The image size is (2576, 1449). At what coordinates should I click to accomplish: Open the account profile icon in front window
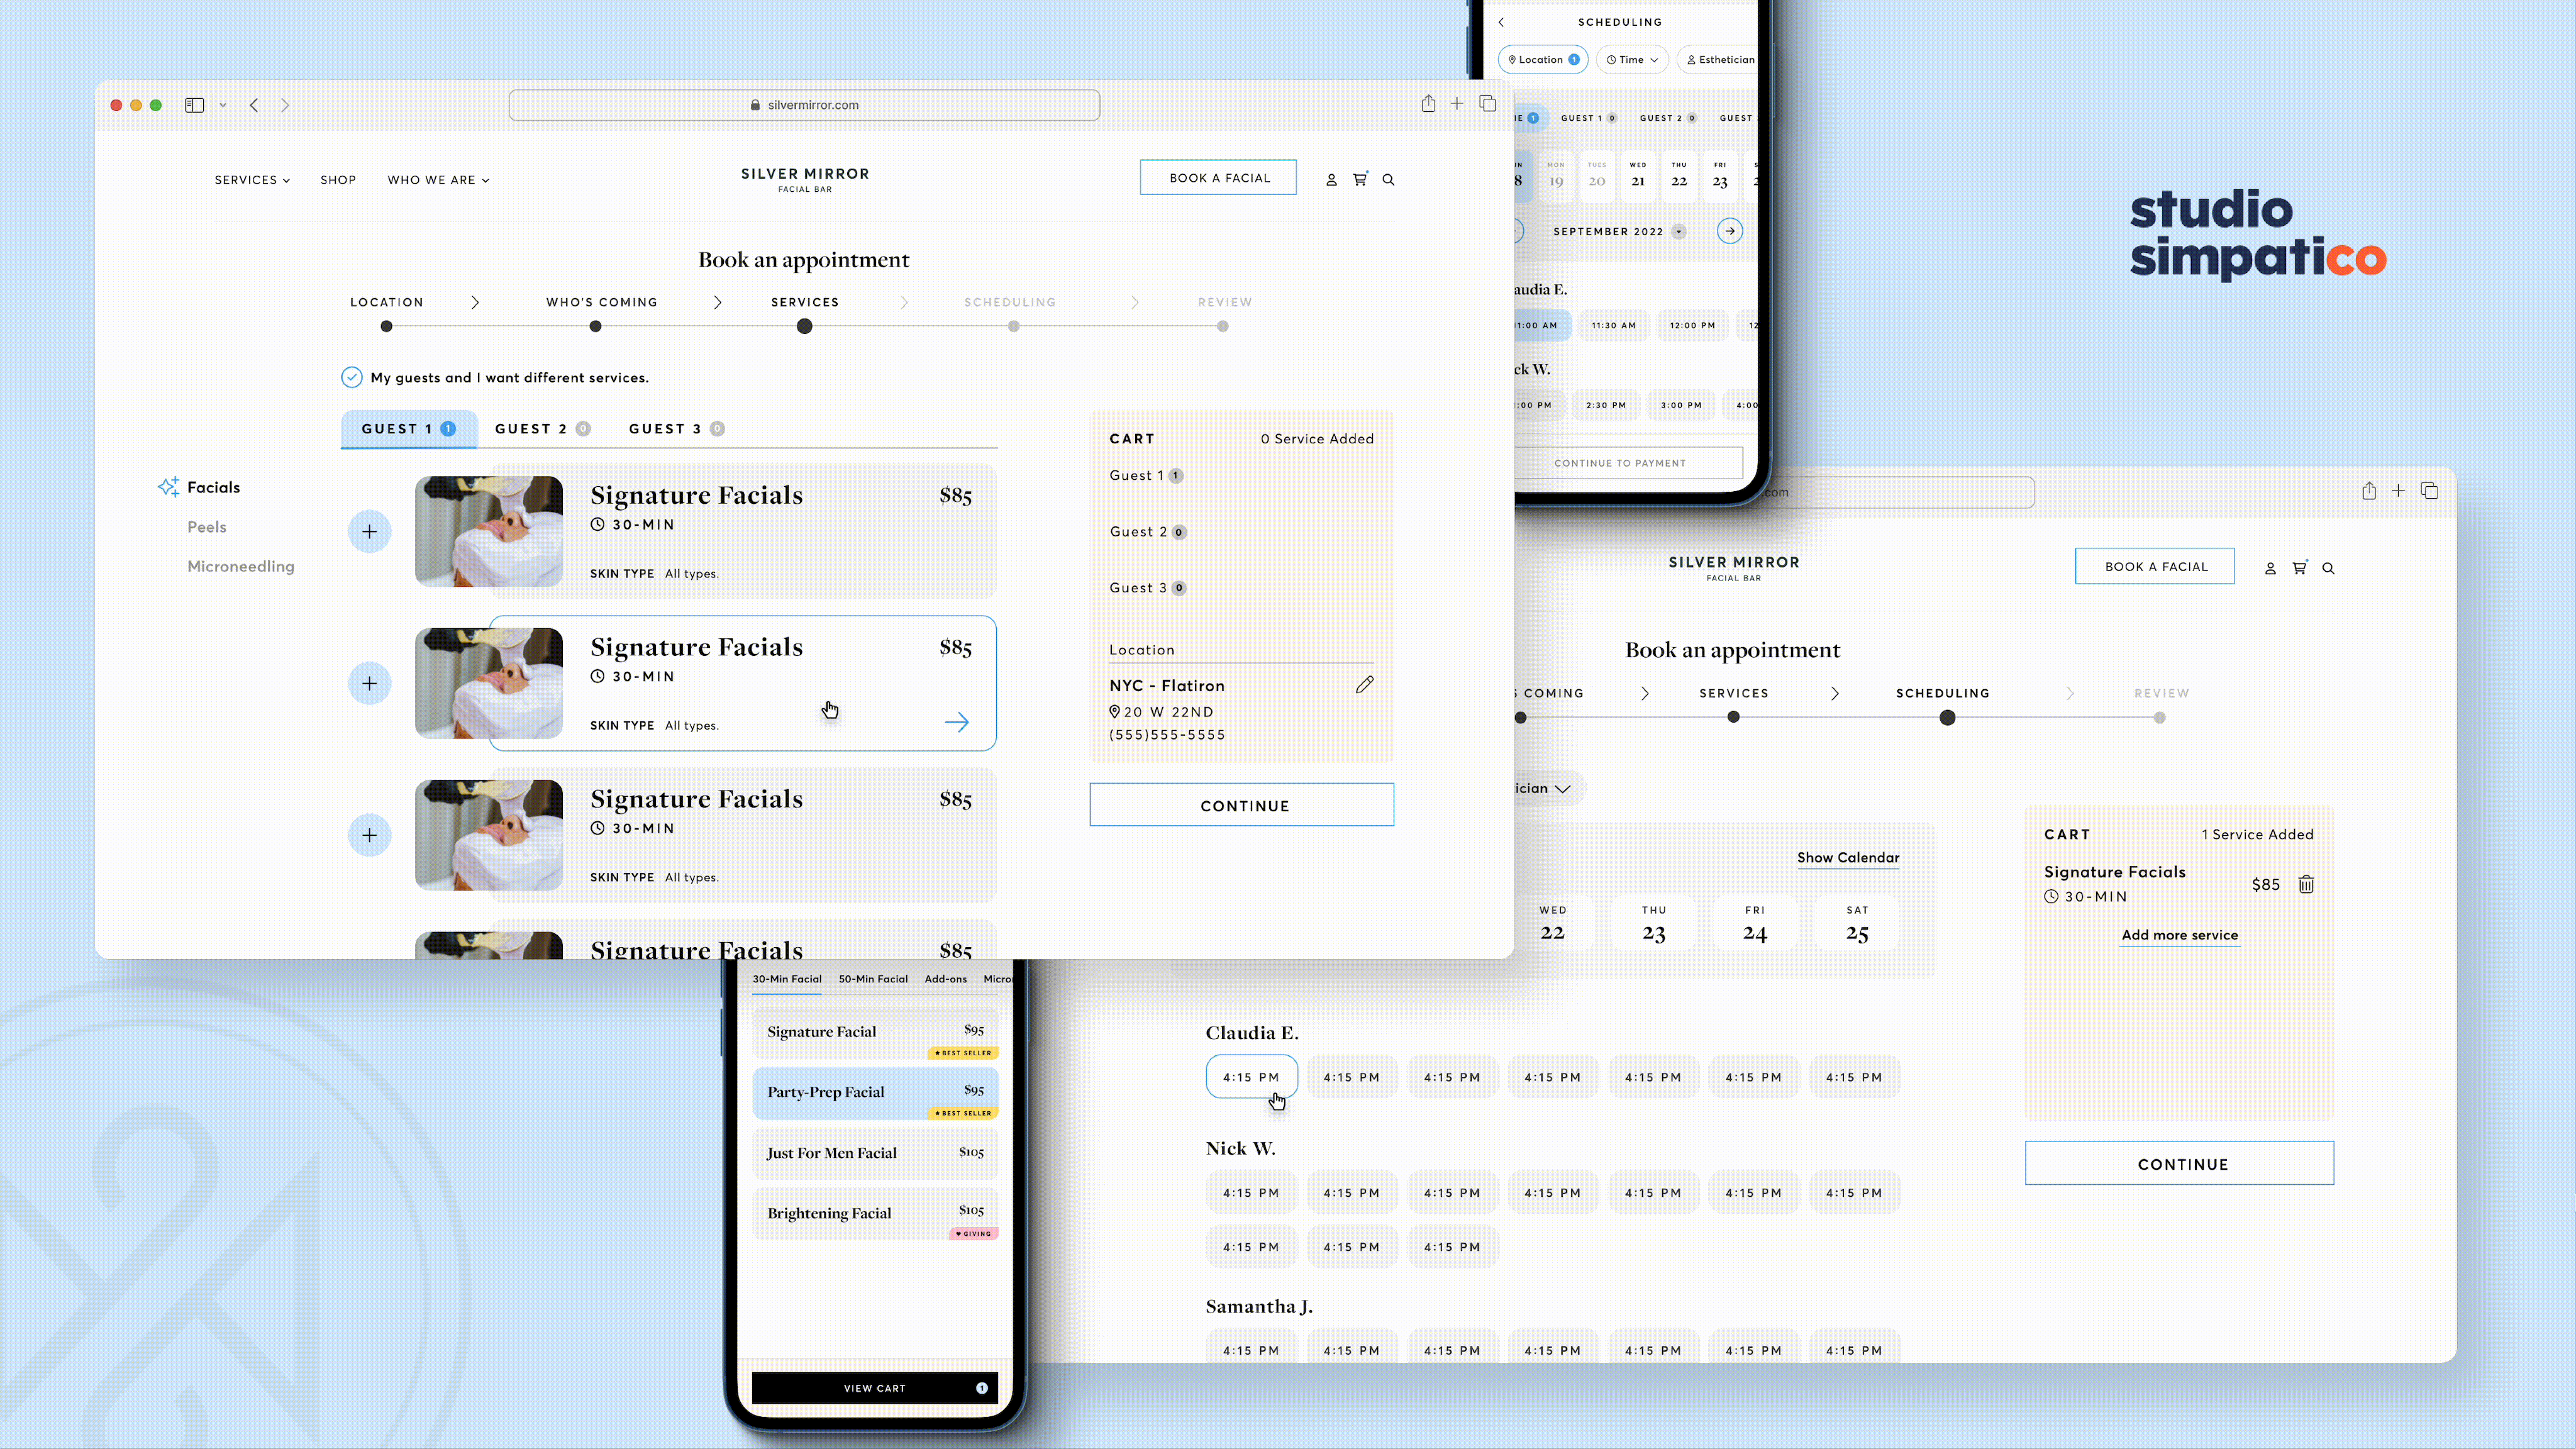coord(1331,180)
